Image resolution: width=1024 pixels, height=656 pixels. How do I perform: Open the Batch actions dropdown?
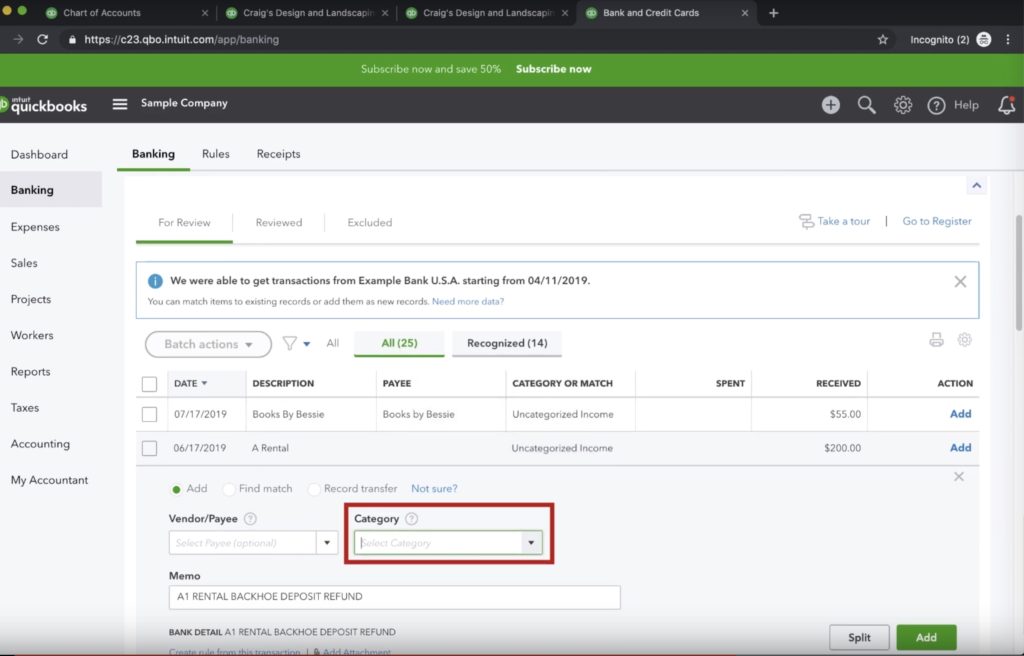[208, 344]
